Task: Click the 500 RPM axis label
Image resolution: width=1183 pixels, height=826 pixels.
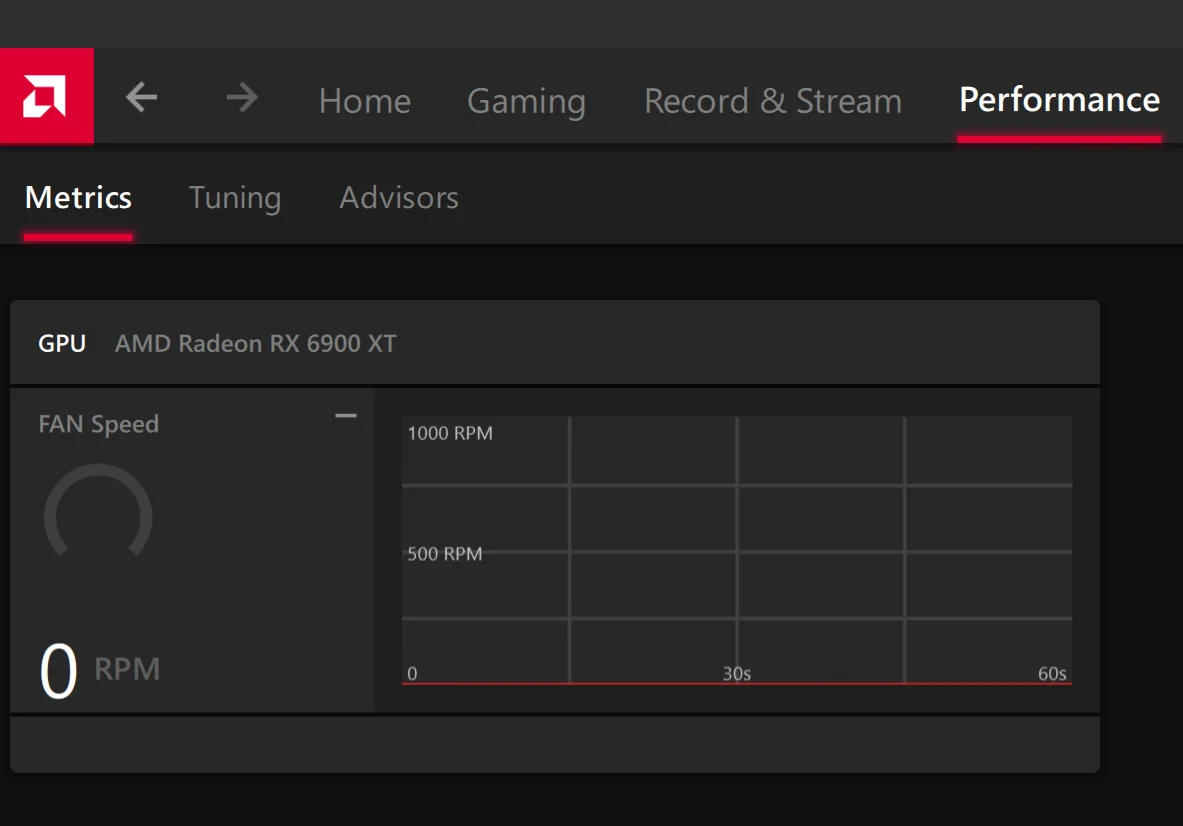Action: pyautogui.click(x=444, y=554)
